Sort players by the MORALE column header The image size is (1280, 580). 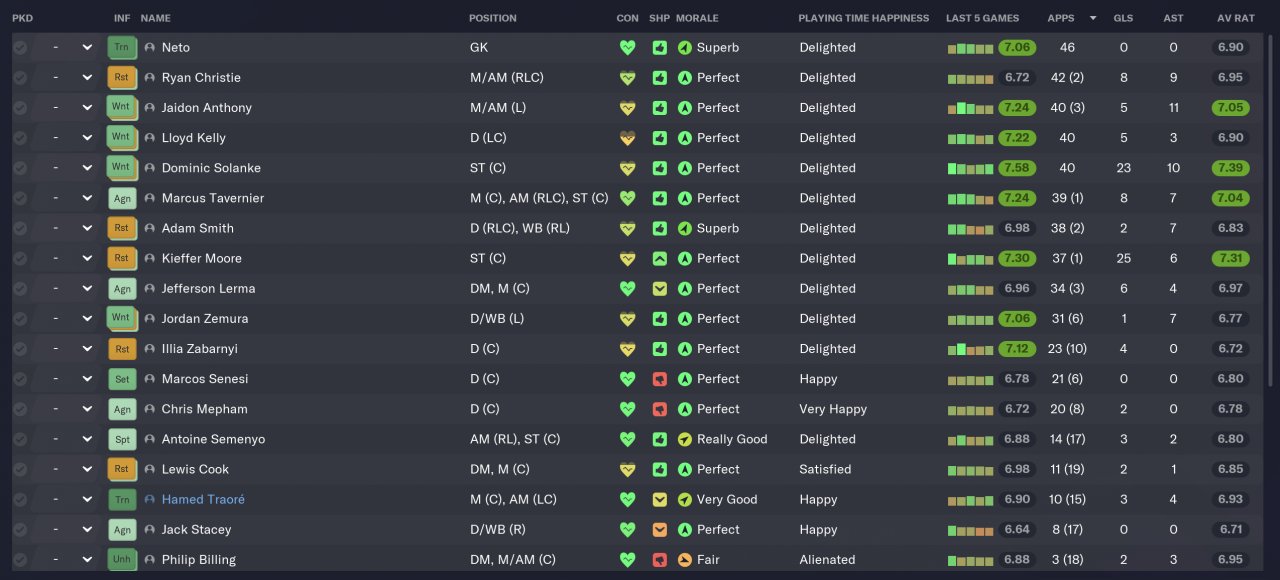697,18
